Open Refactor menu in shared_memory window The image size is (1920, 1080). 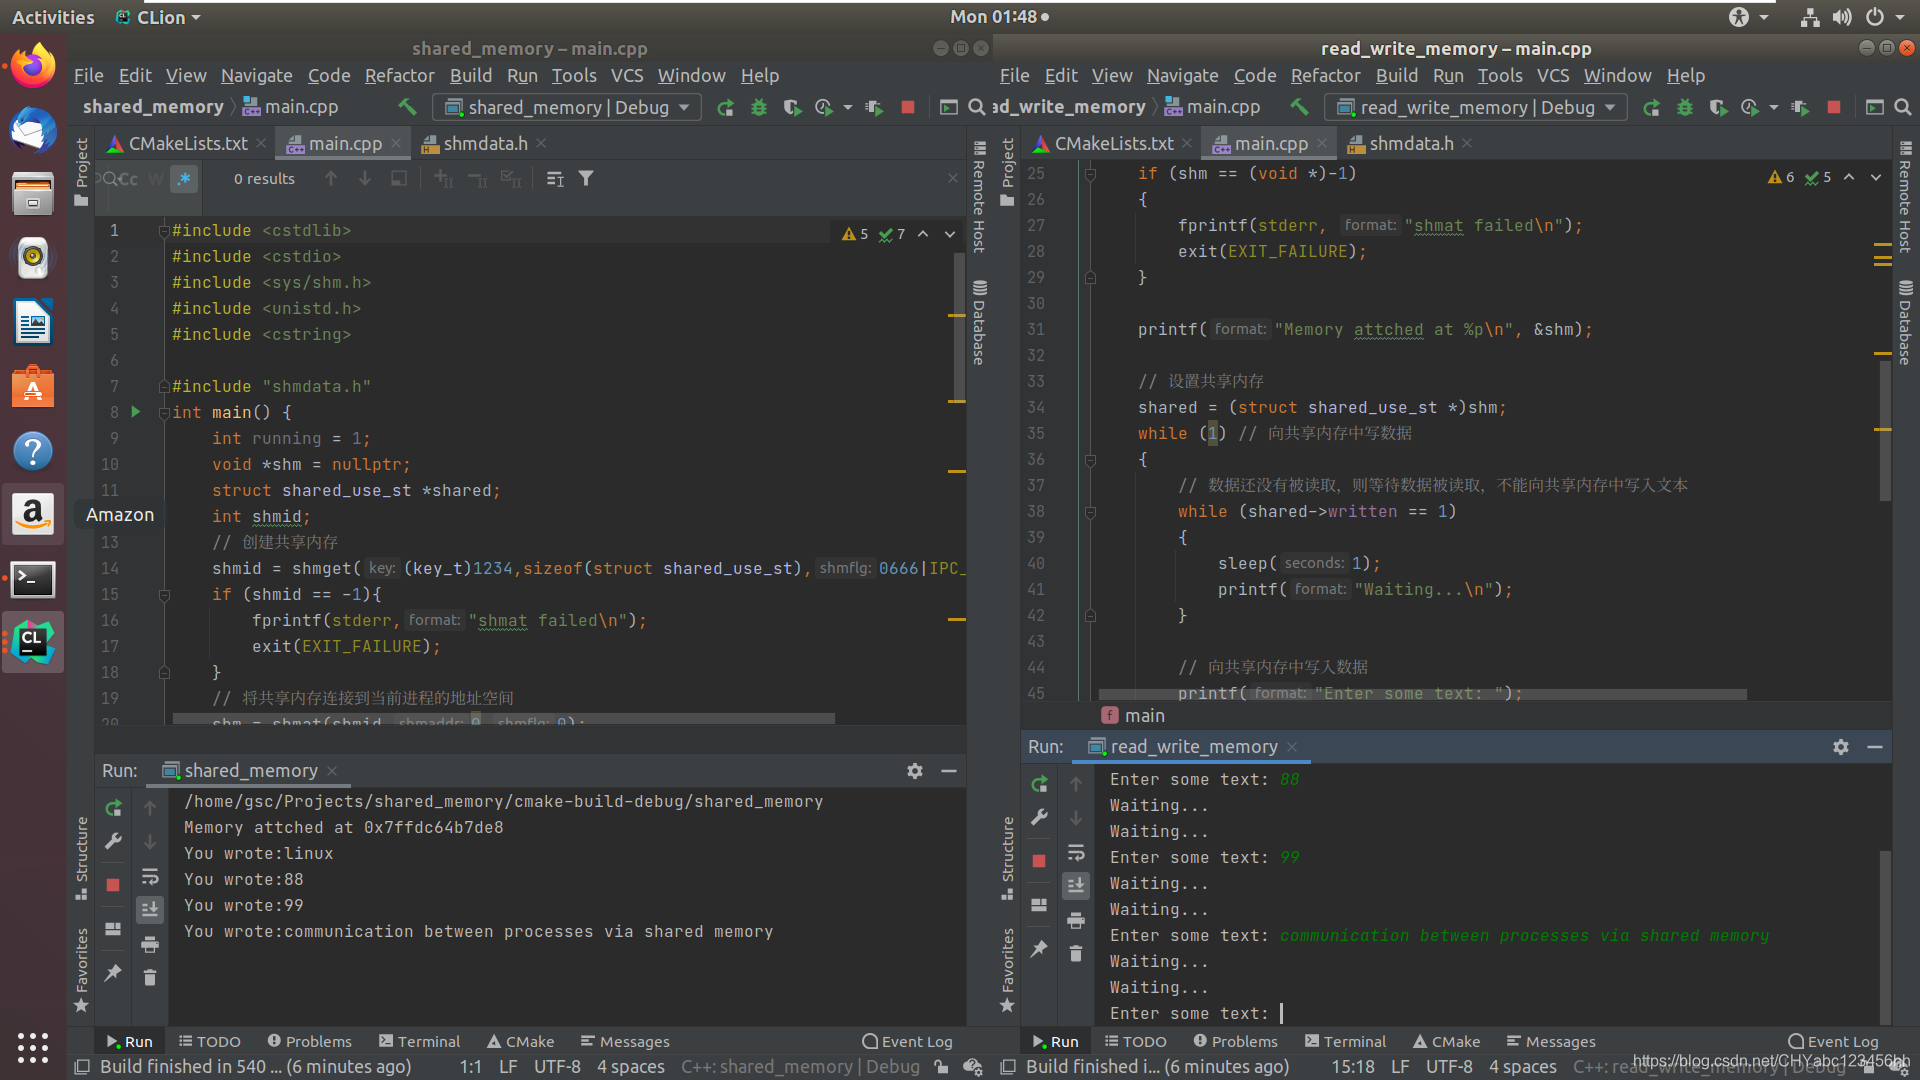[x=399, y=76]
